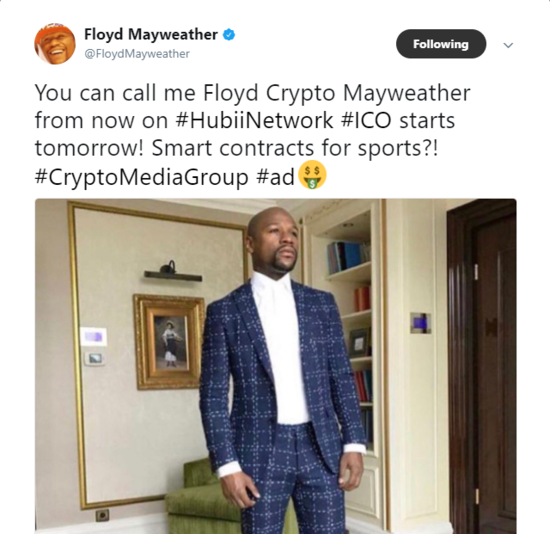Screen dimensions: 550x534
Task: Open the Floyd Mayweather display name link
Action: point(151,34)
